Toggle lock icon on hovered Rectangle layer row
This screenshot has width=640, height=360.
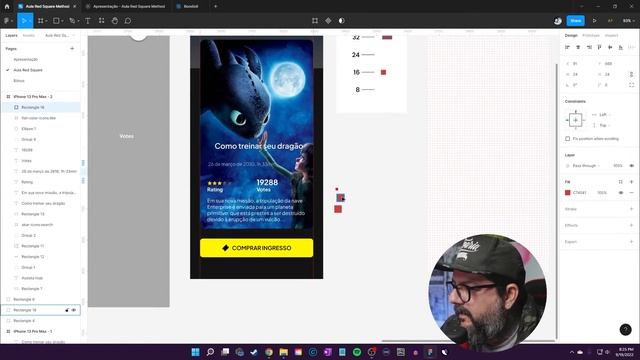(x=67, y=310)
